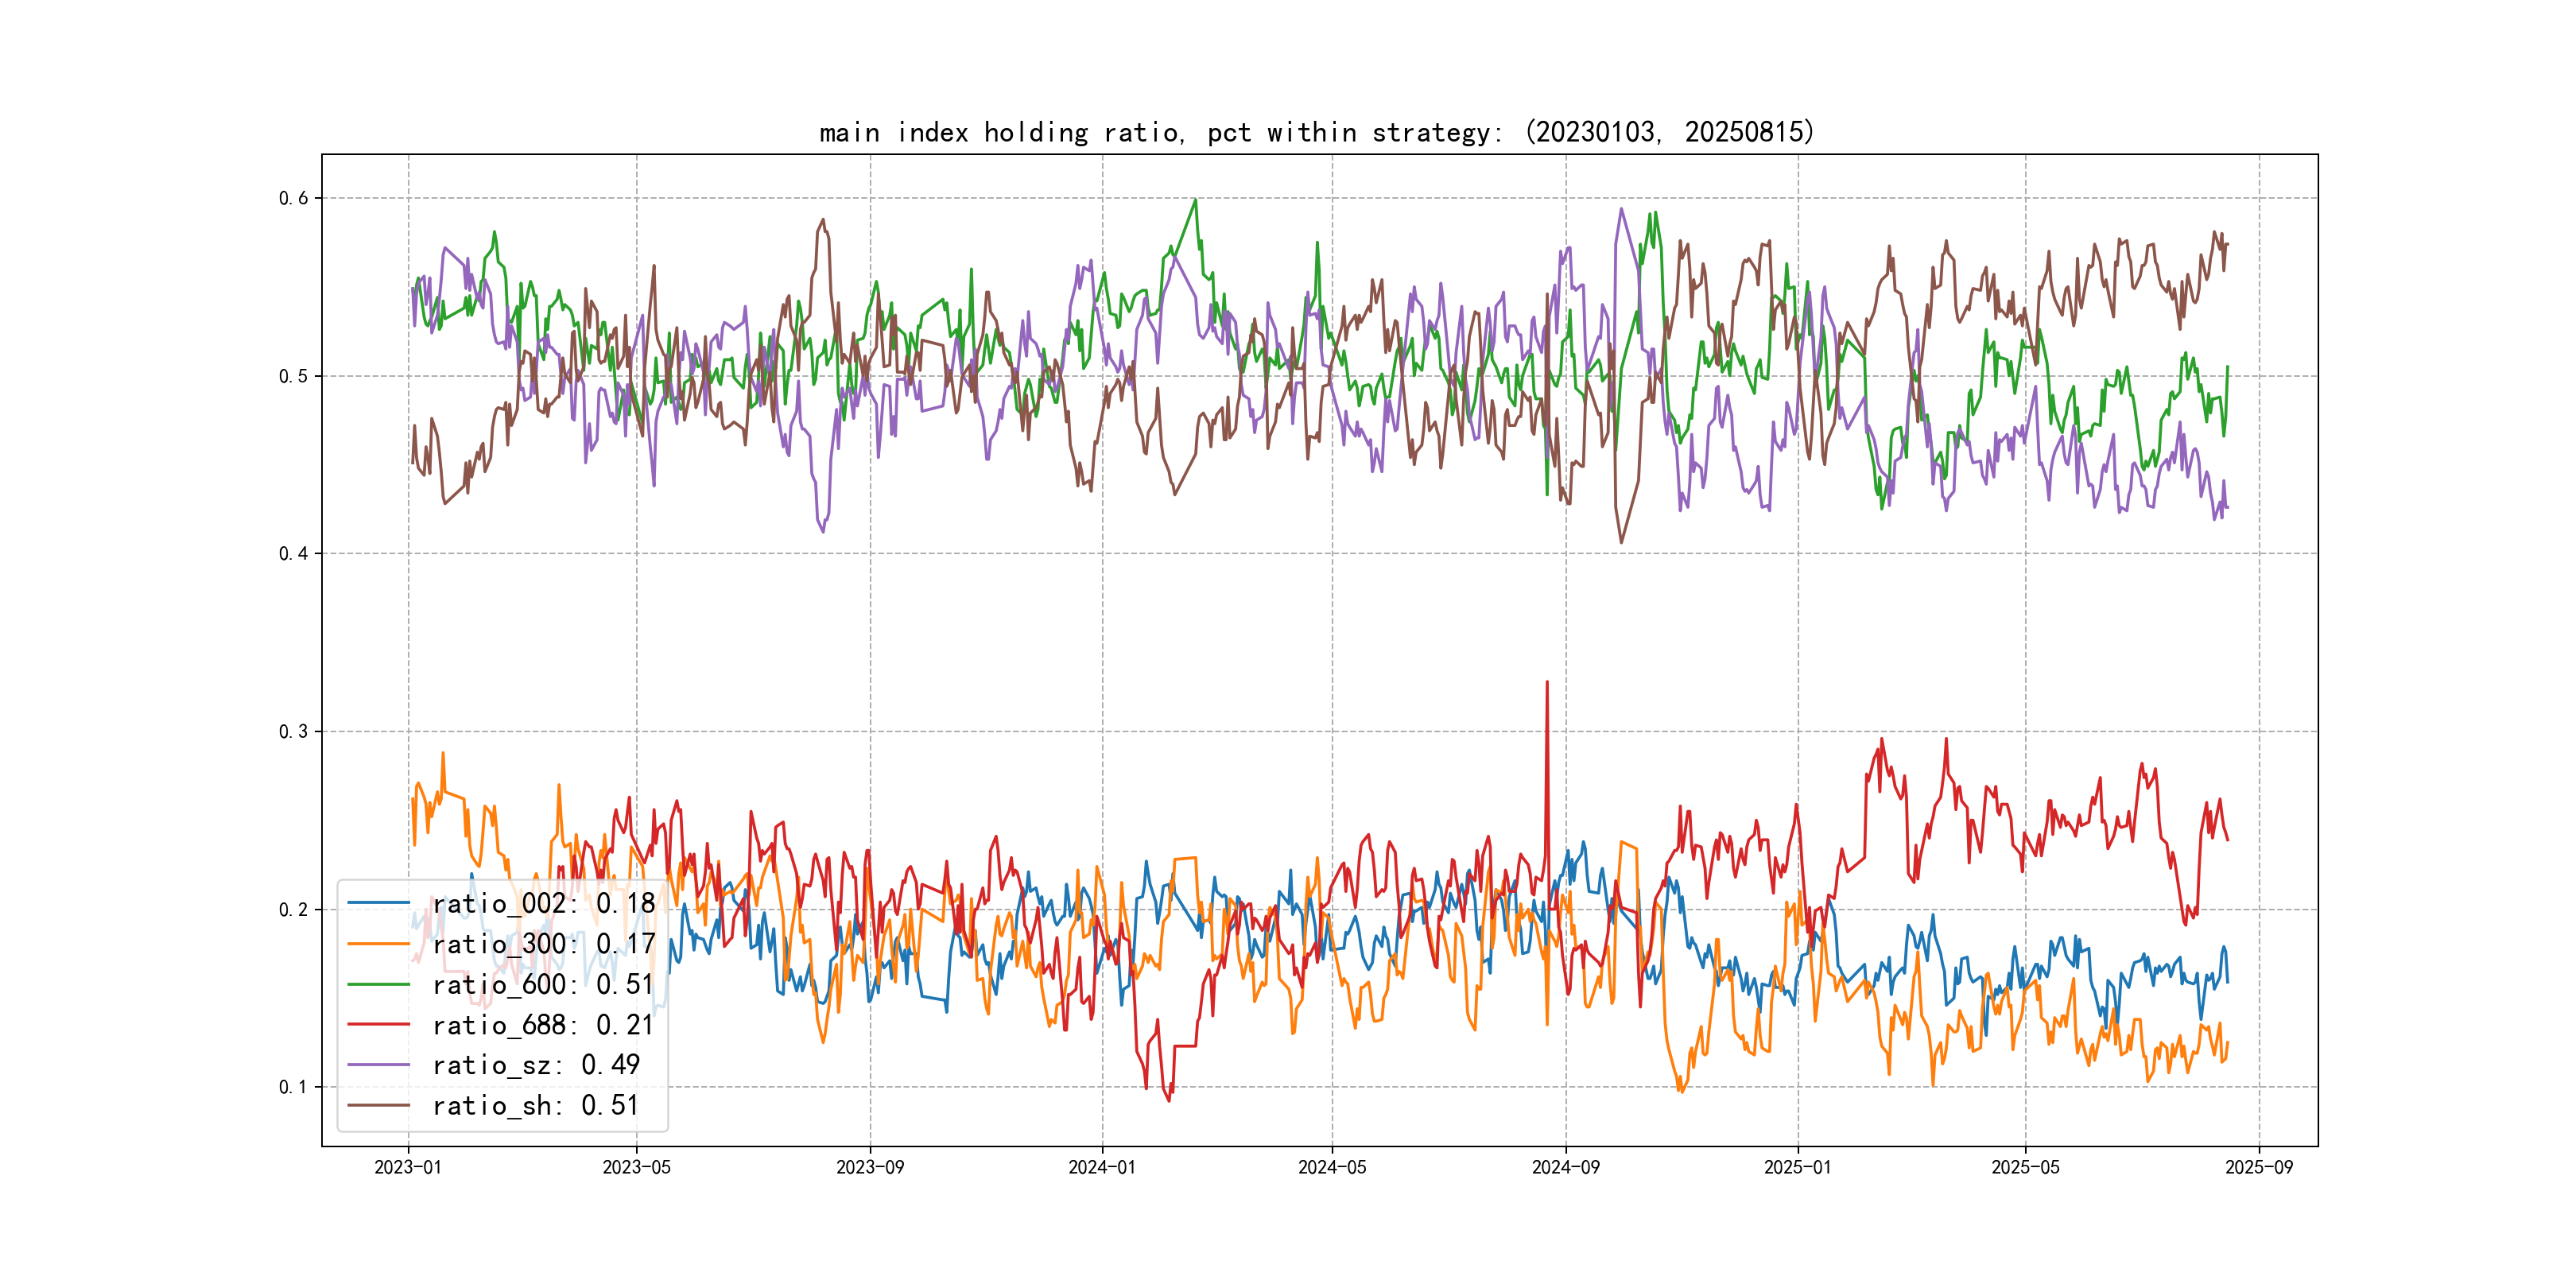Click the 2024-01 x-axis tick label

click(1102, 1168)
